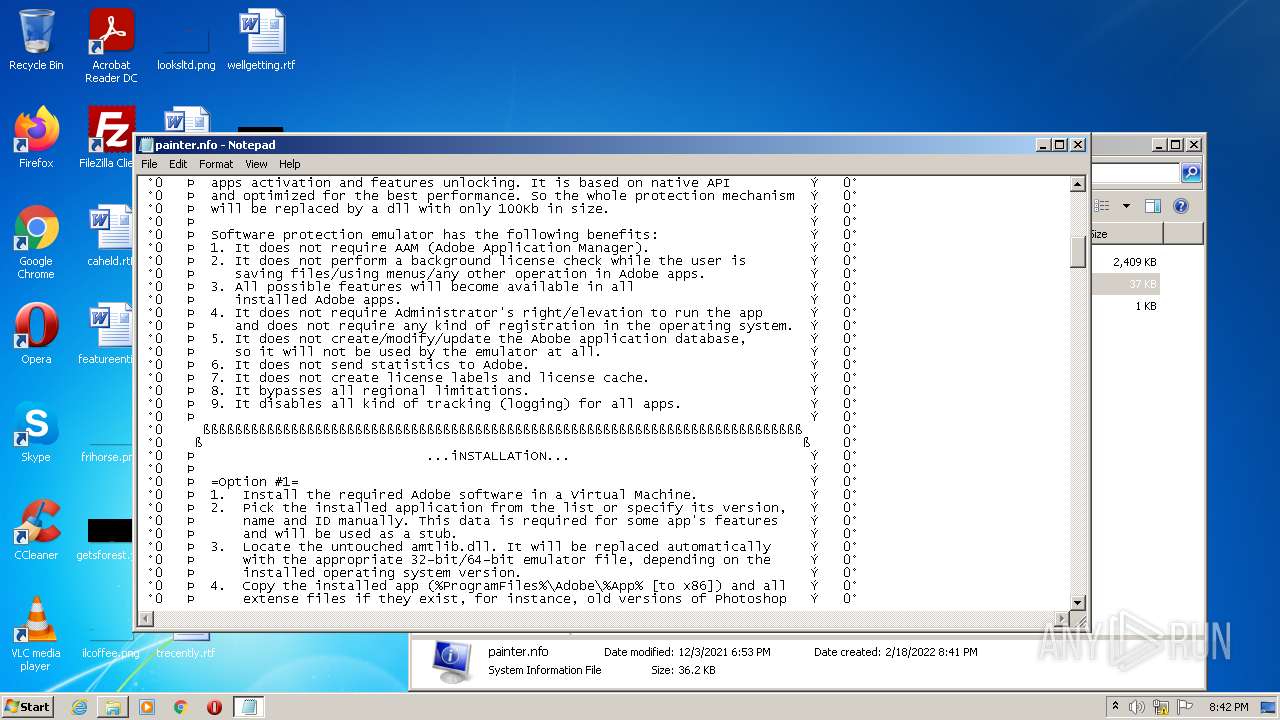Open the Google Chrome desktop shortcut
1280x720 pixels.
(36, 242)
